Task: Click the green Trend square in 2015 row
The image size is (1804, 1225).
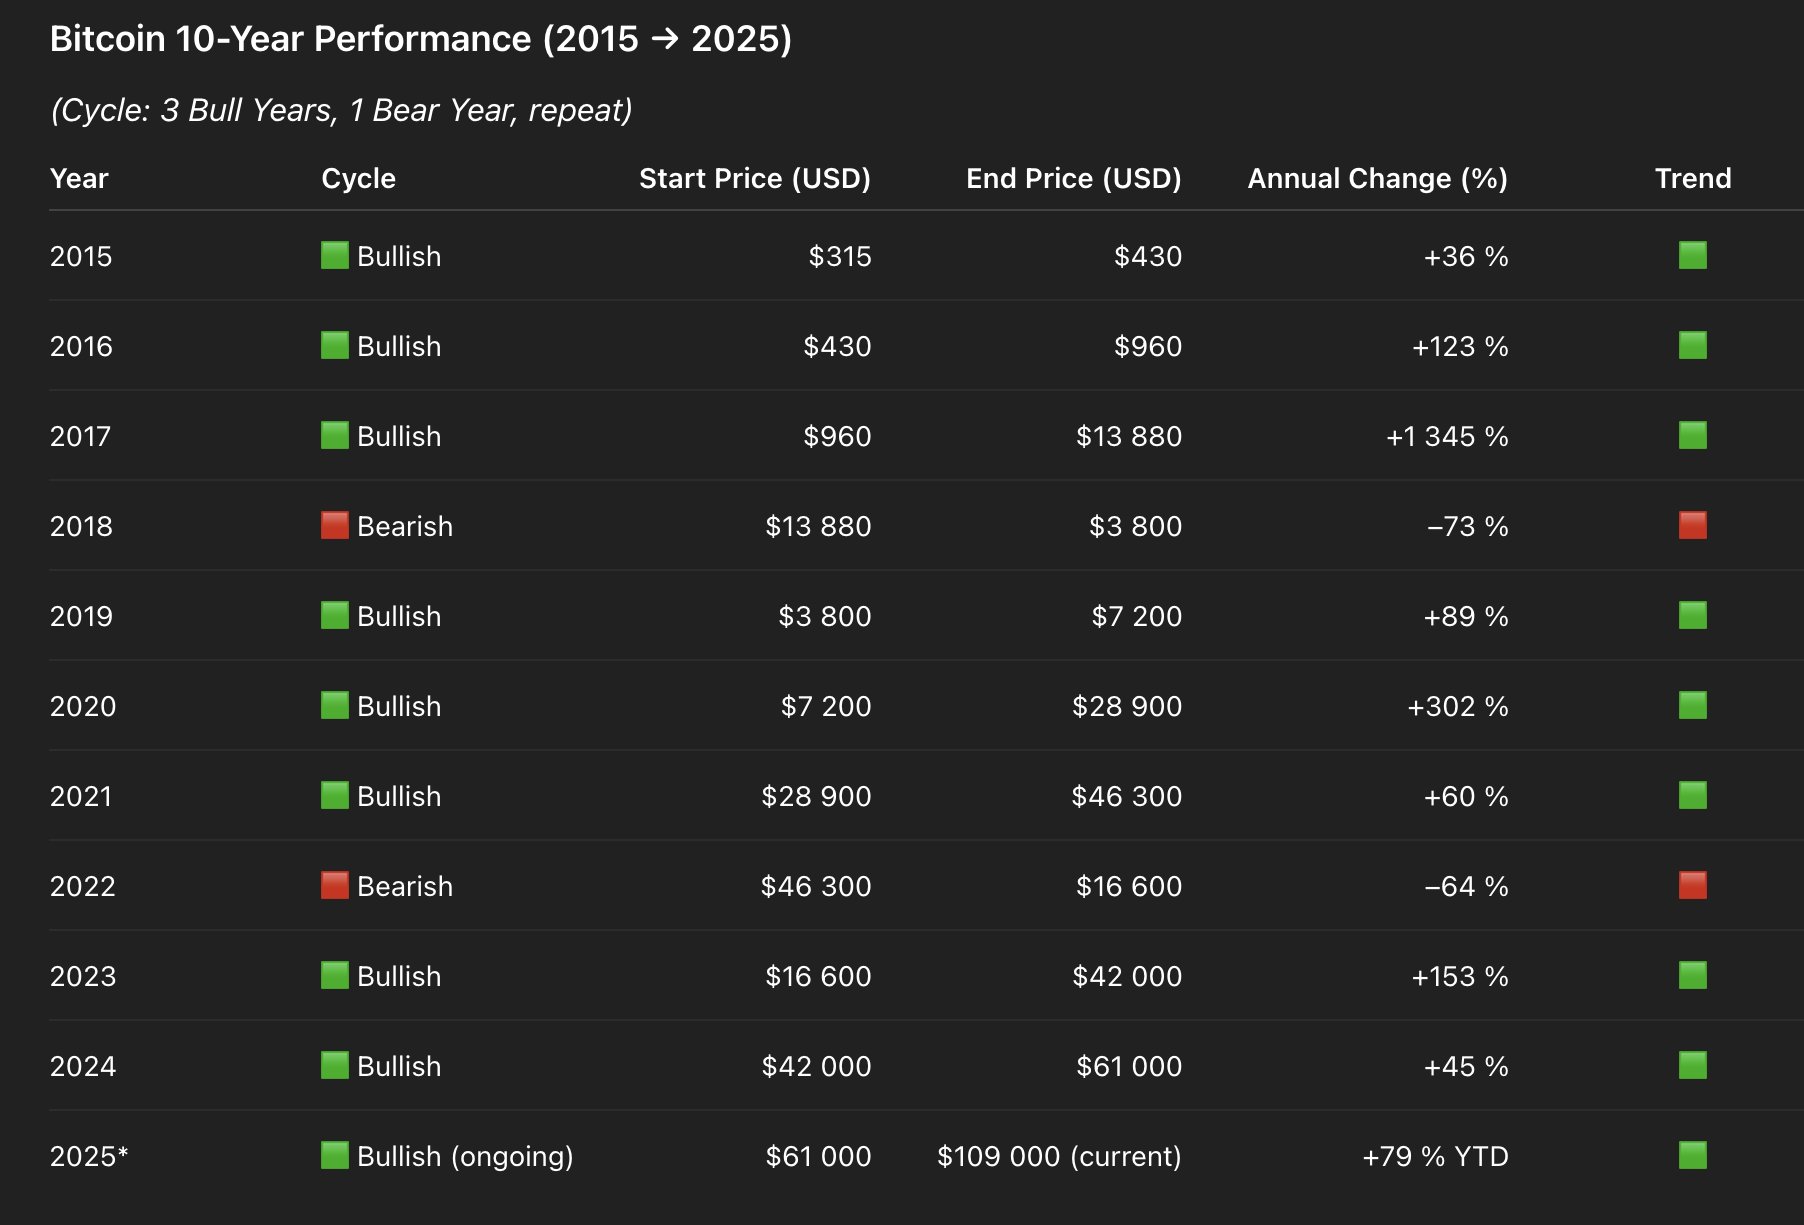Action: 1692,256
